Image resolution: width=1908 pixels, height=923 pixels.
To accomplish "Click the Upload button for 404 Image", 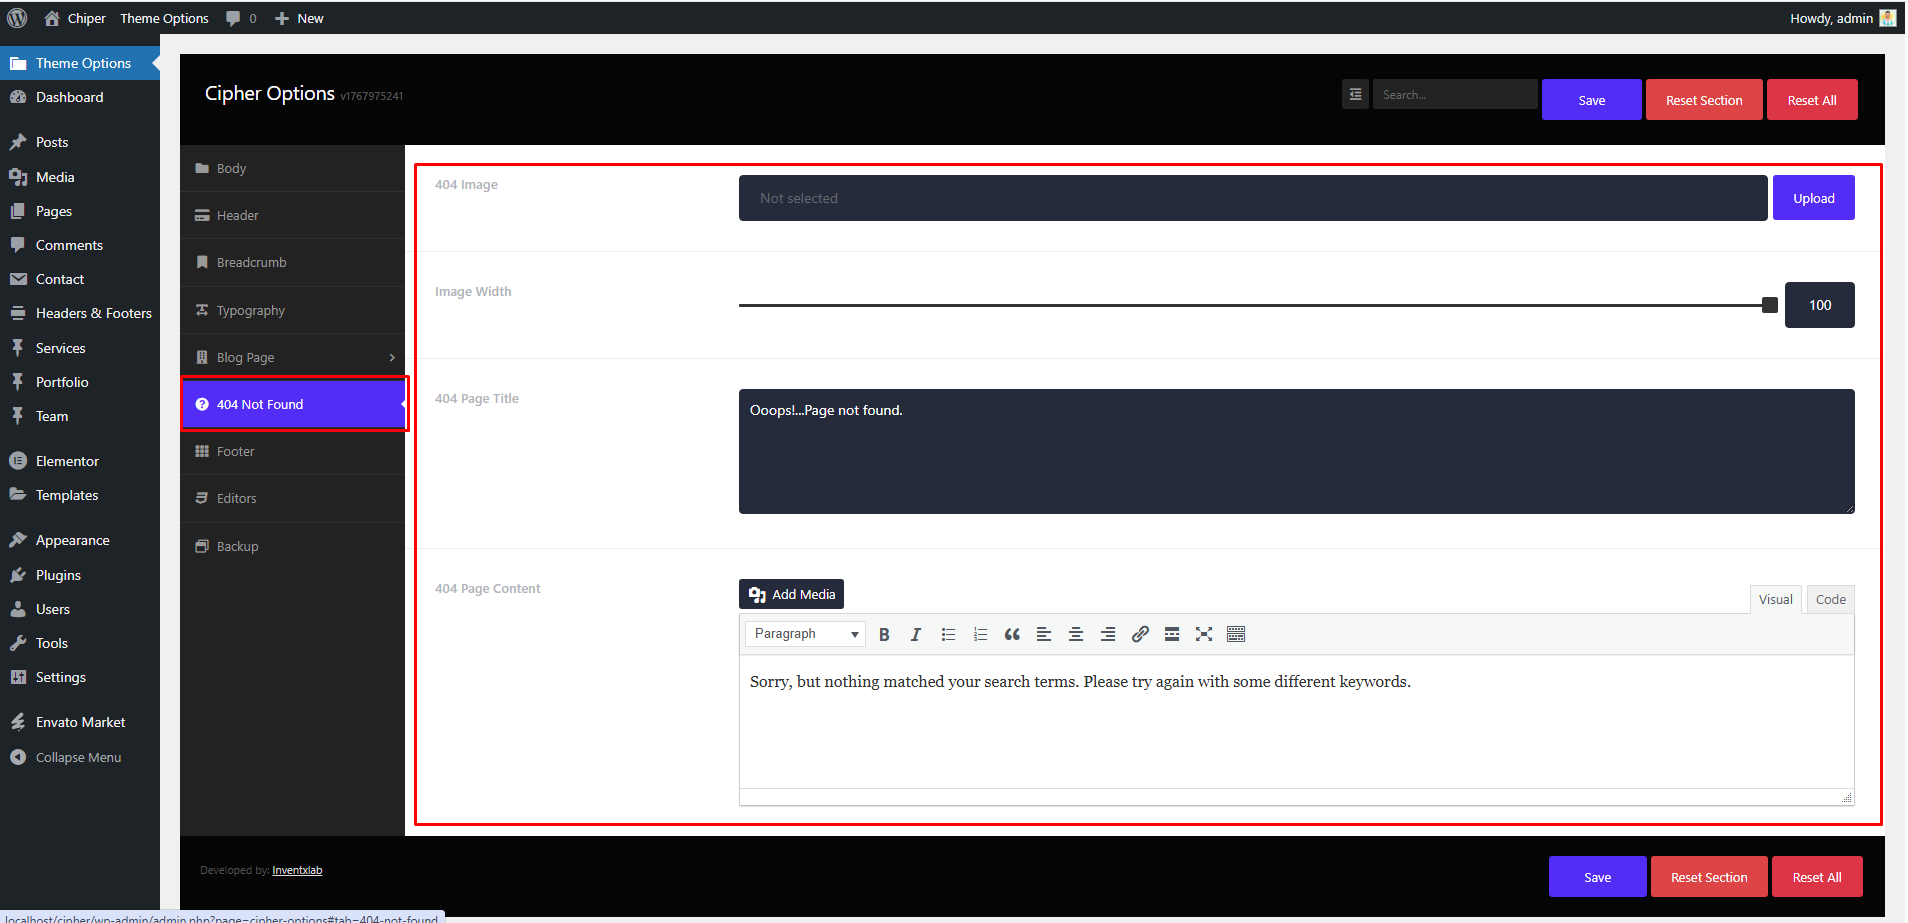I will click(1813, 198).
